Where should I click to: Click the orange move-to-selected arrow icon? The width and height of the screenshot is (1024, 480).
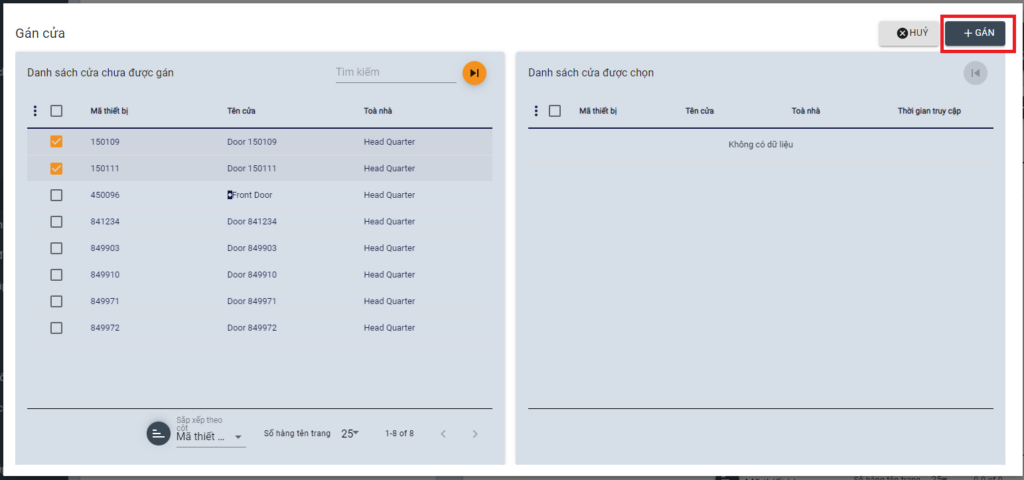pyautogui.click(x=474, y=73)
